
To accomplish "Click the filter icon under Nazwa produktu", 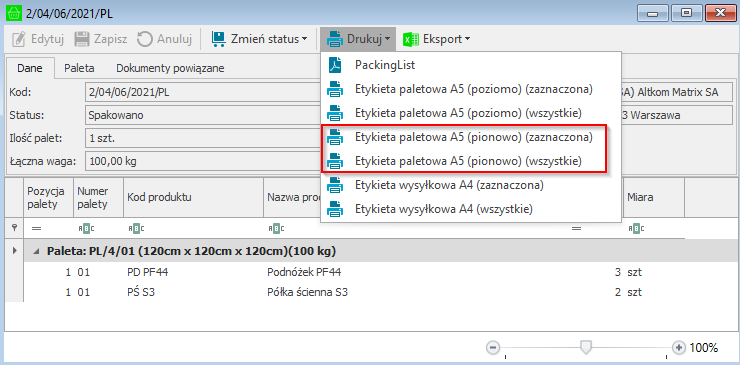I will click(276, 229).
